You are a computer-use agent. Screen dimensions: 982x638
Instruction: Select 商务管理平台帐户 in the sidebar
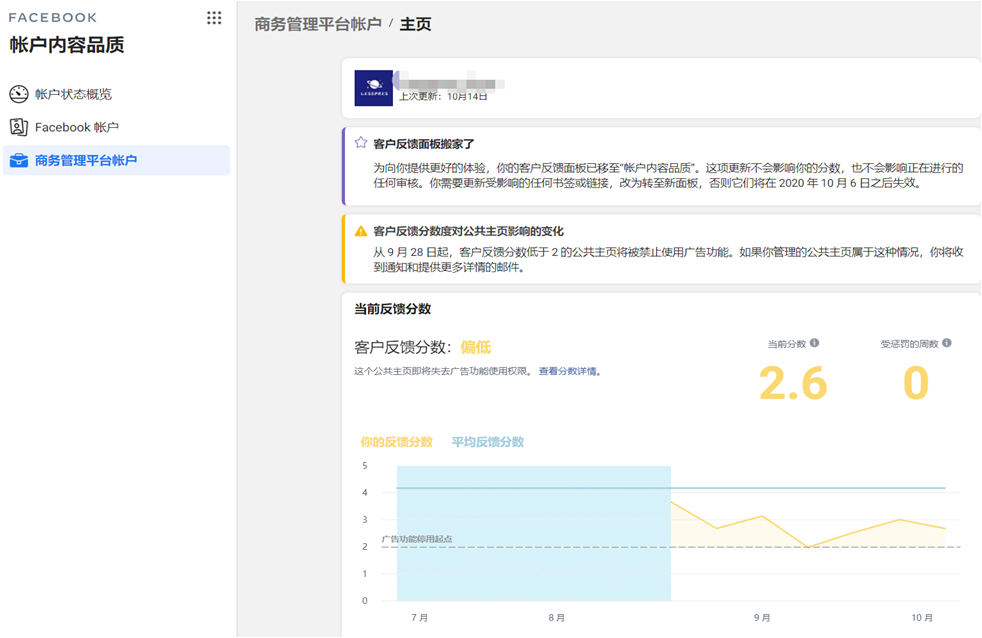point(116,160)
